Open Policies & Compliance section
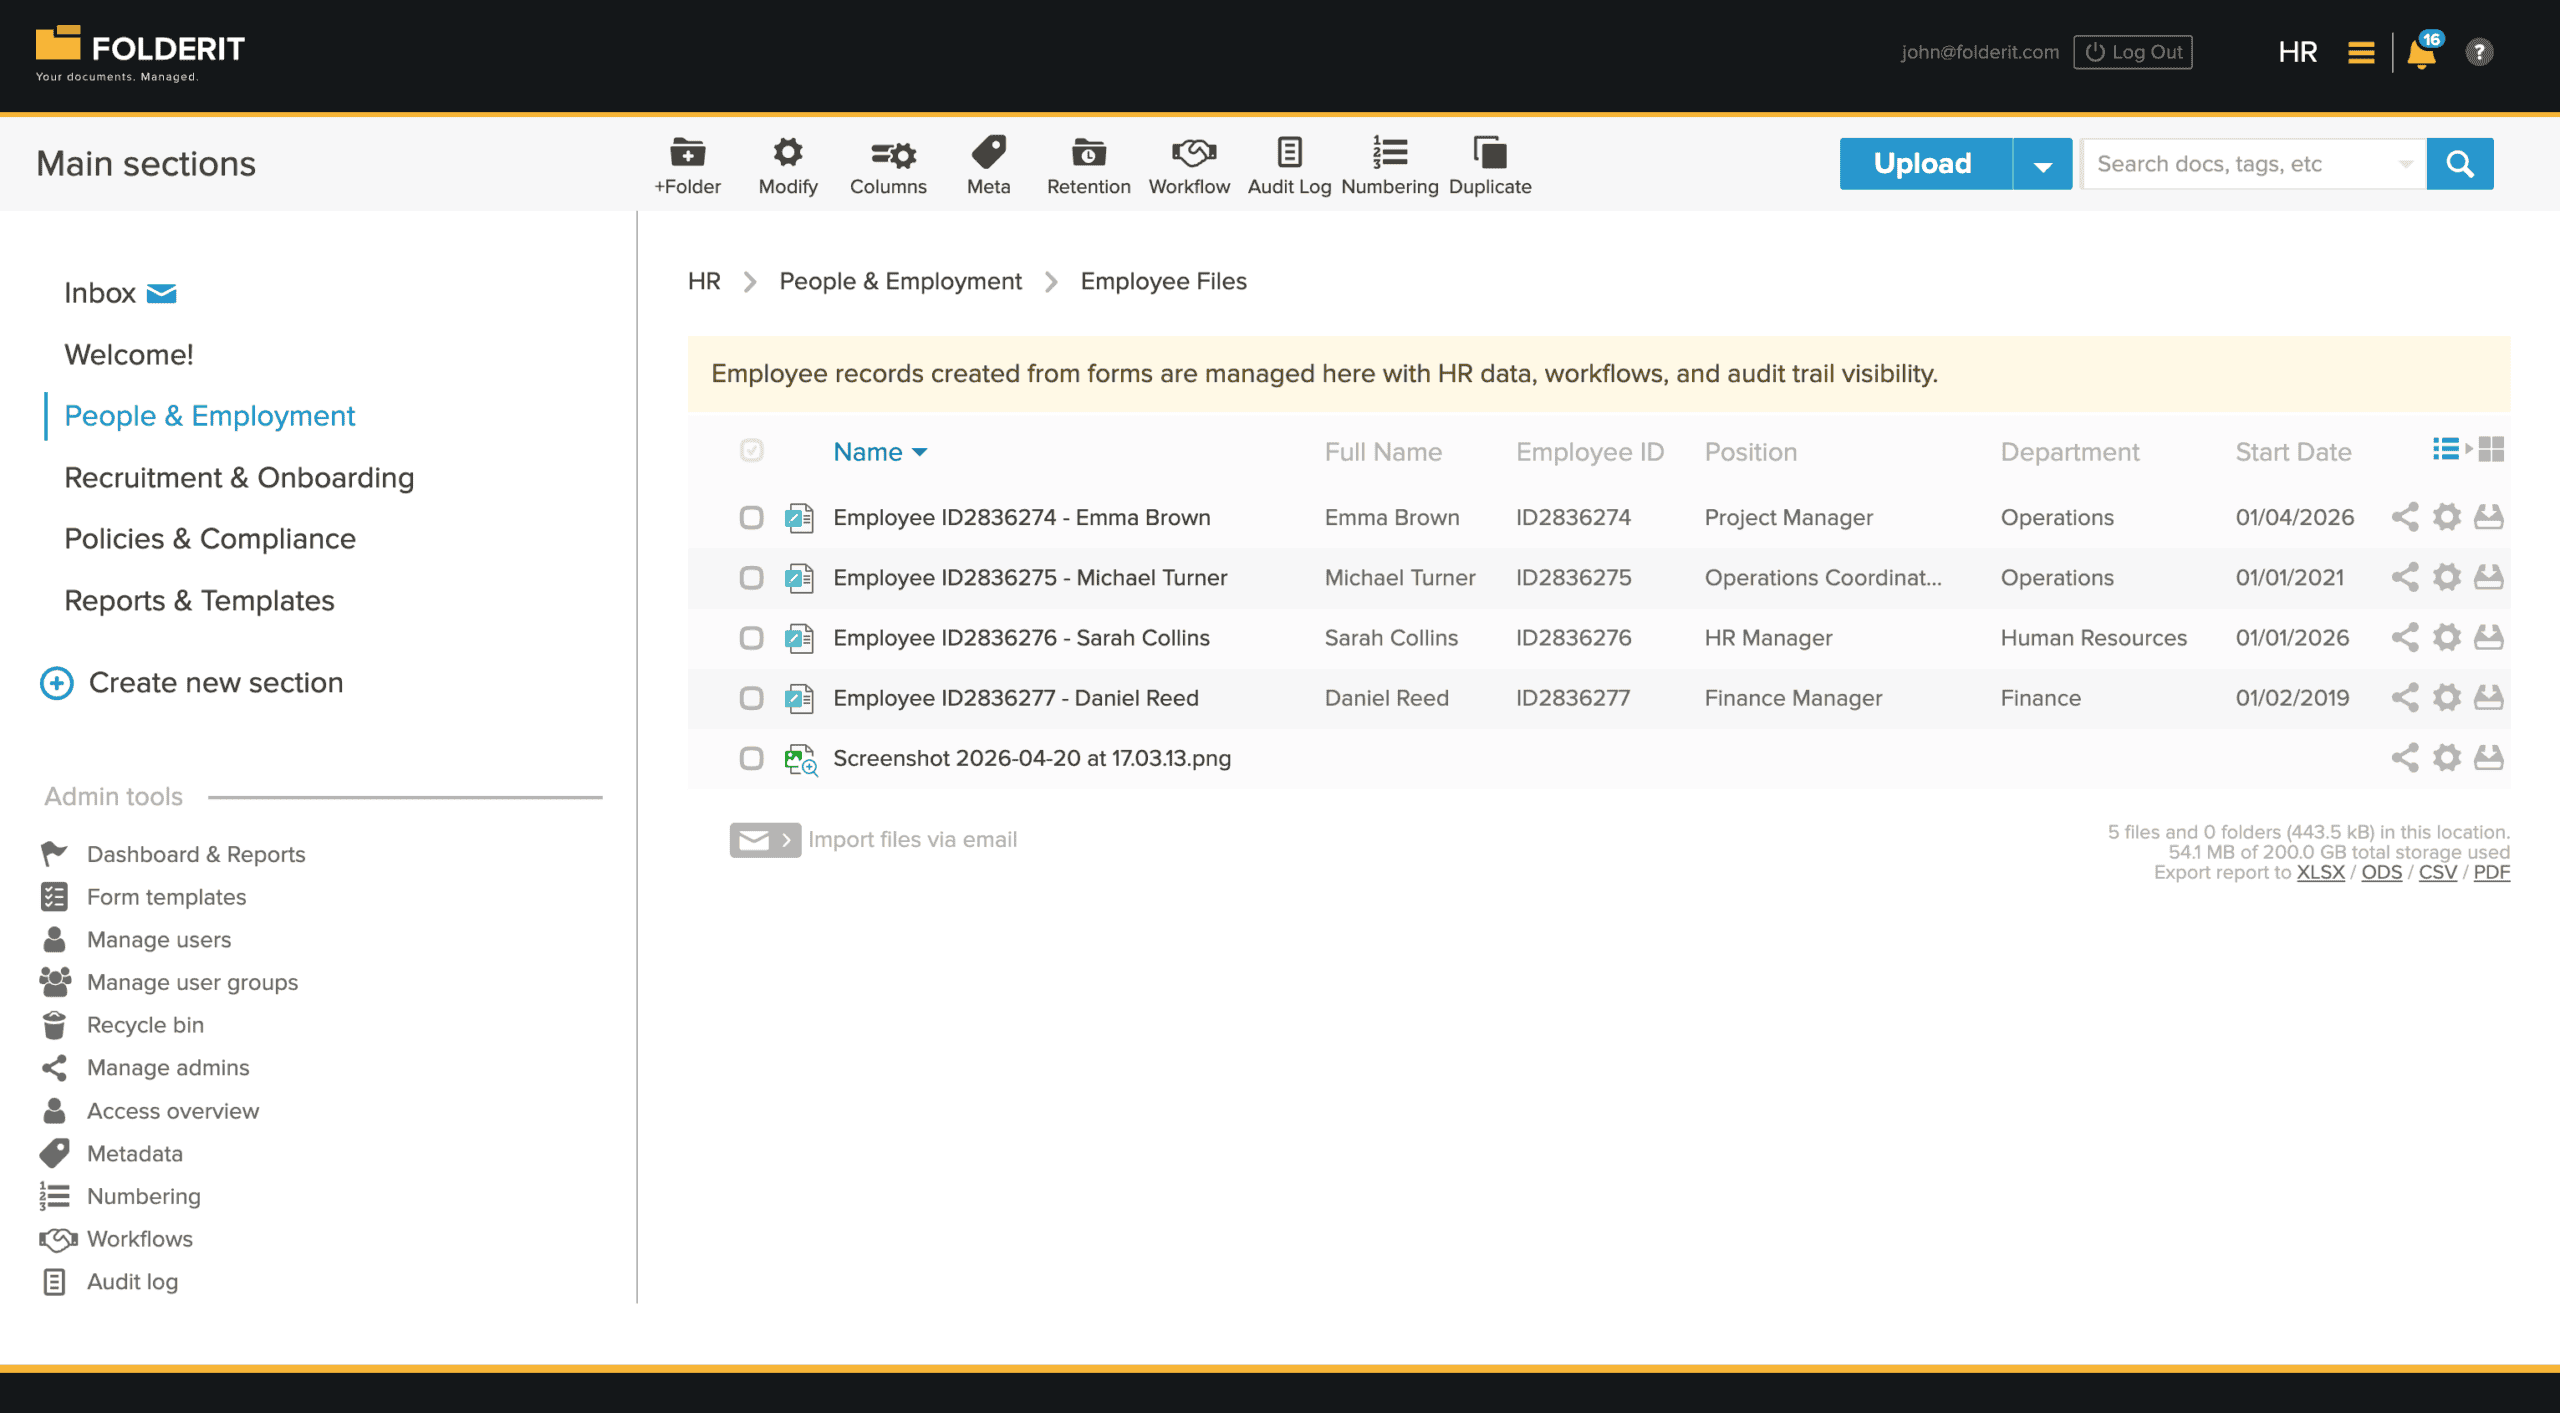Screen dimensions: 2560x1413 click(x=210, y=539)
